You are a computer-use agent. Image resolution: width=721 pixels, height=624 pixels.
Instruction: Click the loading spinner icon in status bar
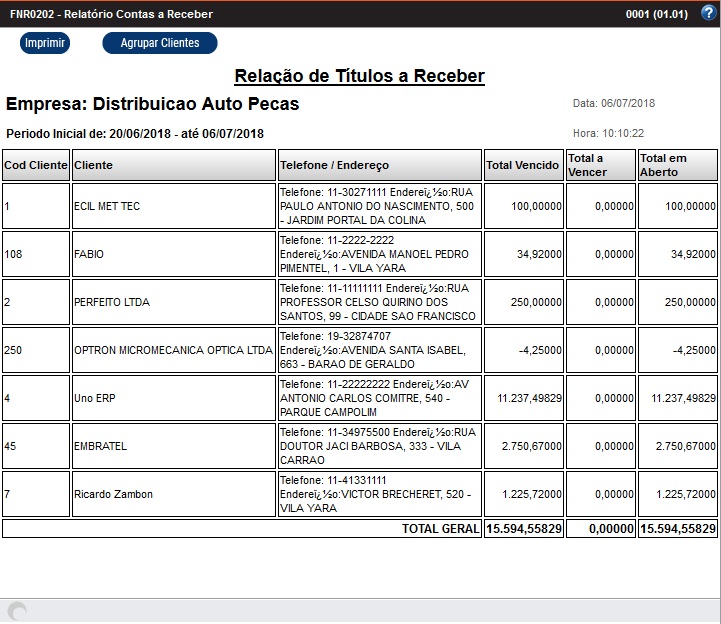pos(16,610)
